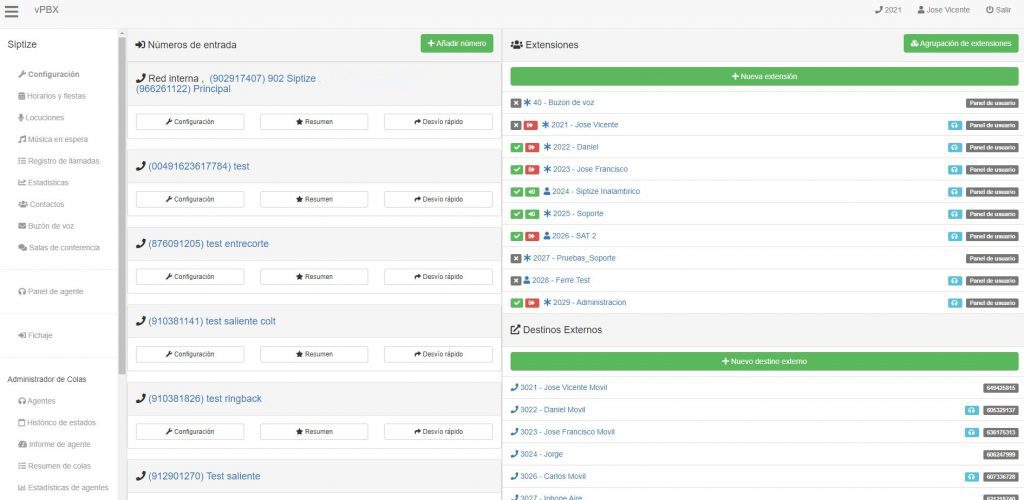
Task: Click the green speaker icon for 2025 Soporte
Action: point(532,214)
